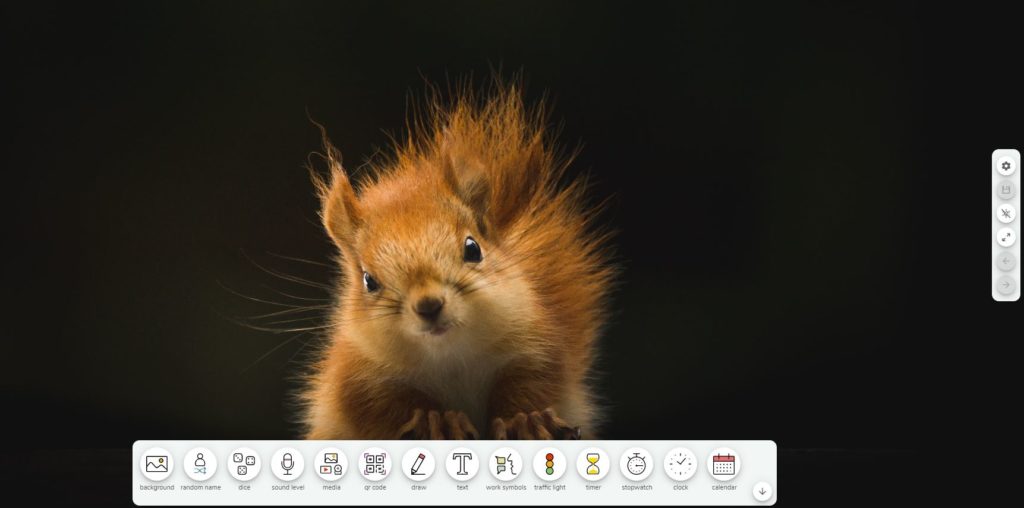This screenshot has width=1024, height=508.
Task: Start the hourglass timer widget
Action: 593,464
